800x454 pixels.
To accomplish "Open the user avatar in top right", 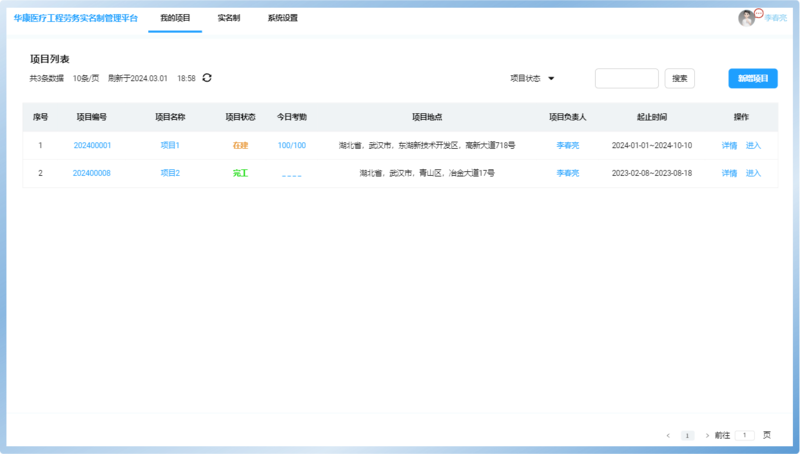I will pos(746,18).
